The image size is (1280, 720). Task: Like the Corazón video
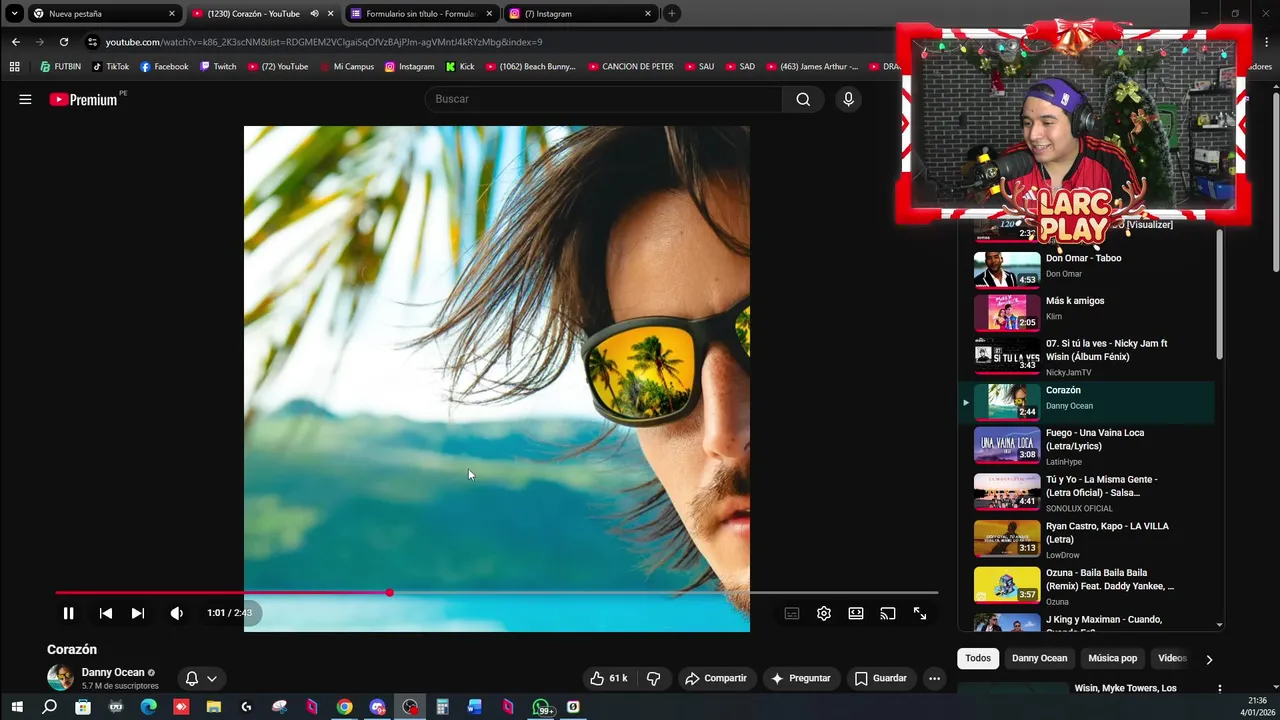click(609, 678)
